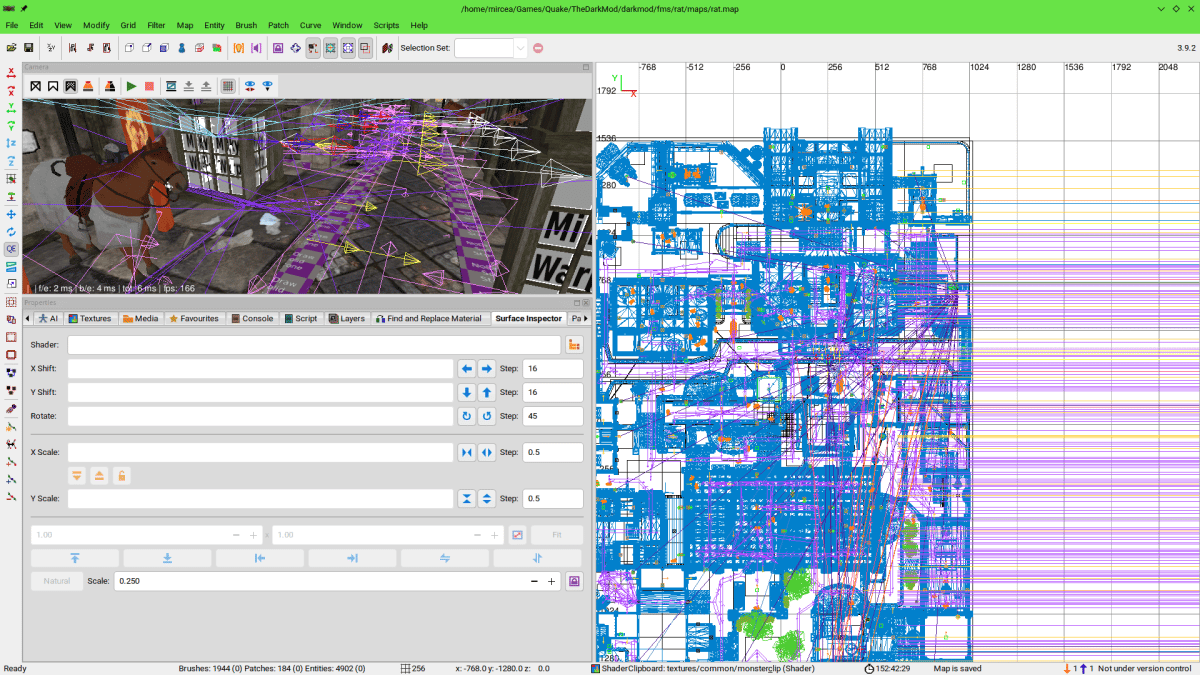Open the Shader chooser icon next to Shader field
The height and width of the screenshot is (675, 1200).
pyautogui.click(x=574, y=345)
